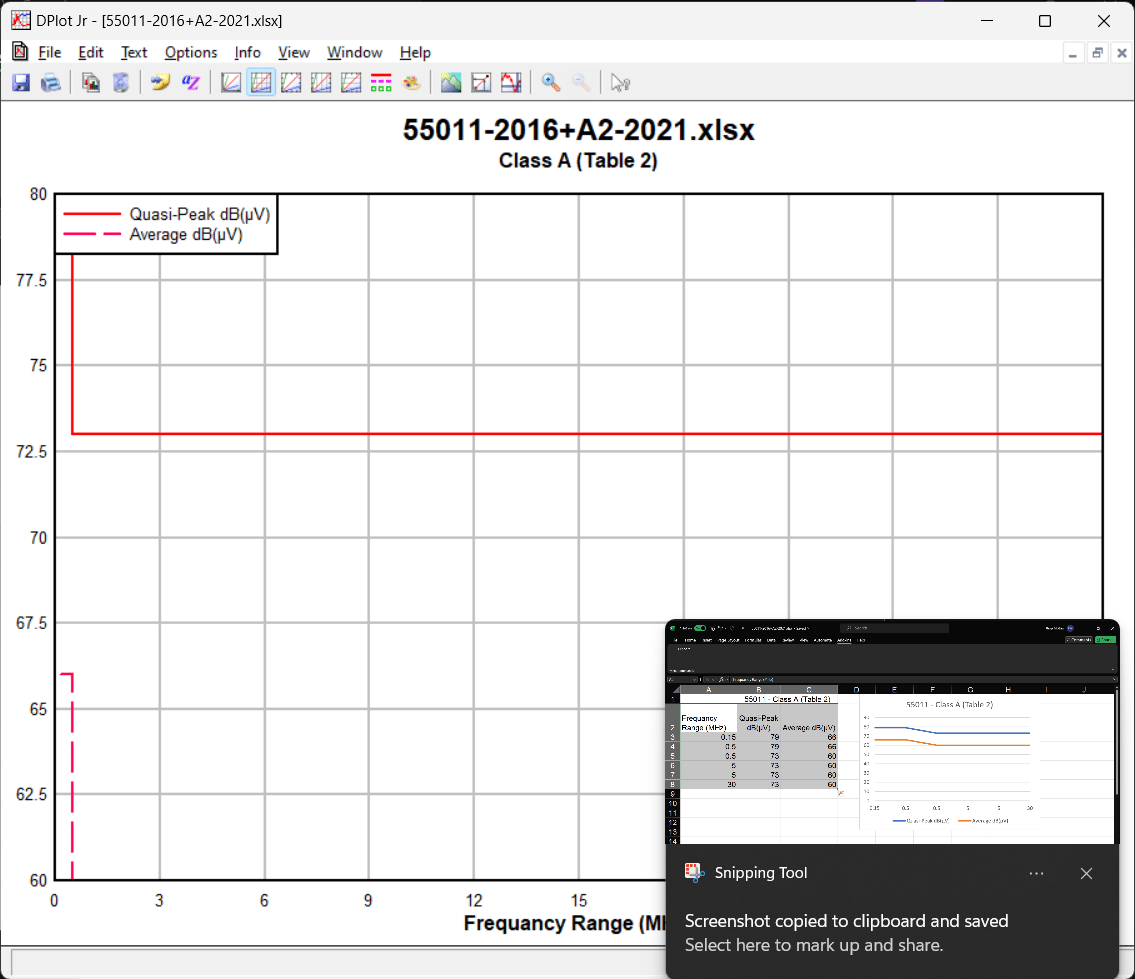Dismiss the Snipping Tool notification
1135x979 pixels.
[1087, 873]
